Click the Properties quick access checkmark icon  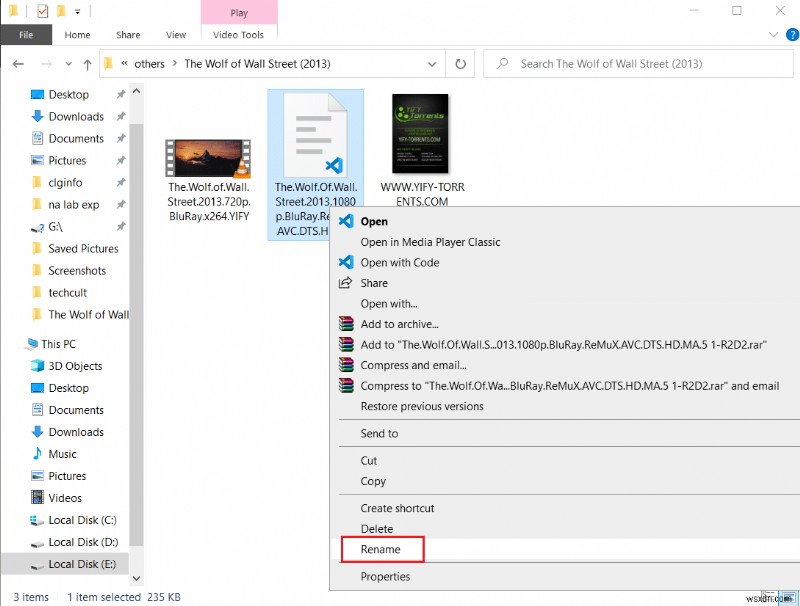click(x=43, y=11)
